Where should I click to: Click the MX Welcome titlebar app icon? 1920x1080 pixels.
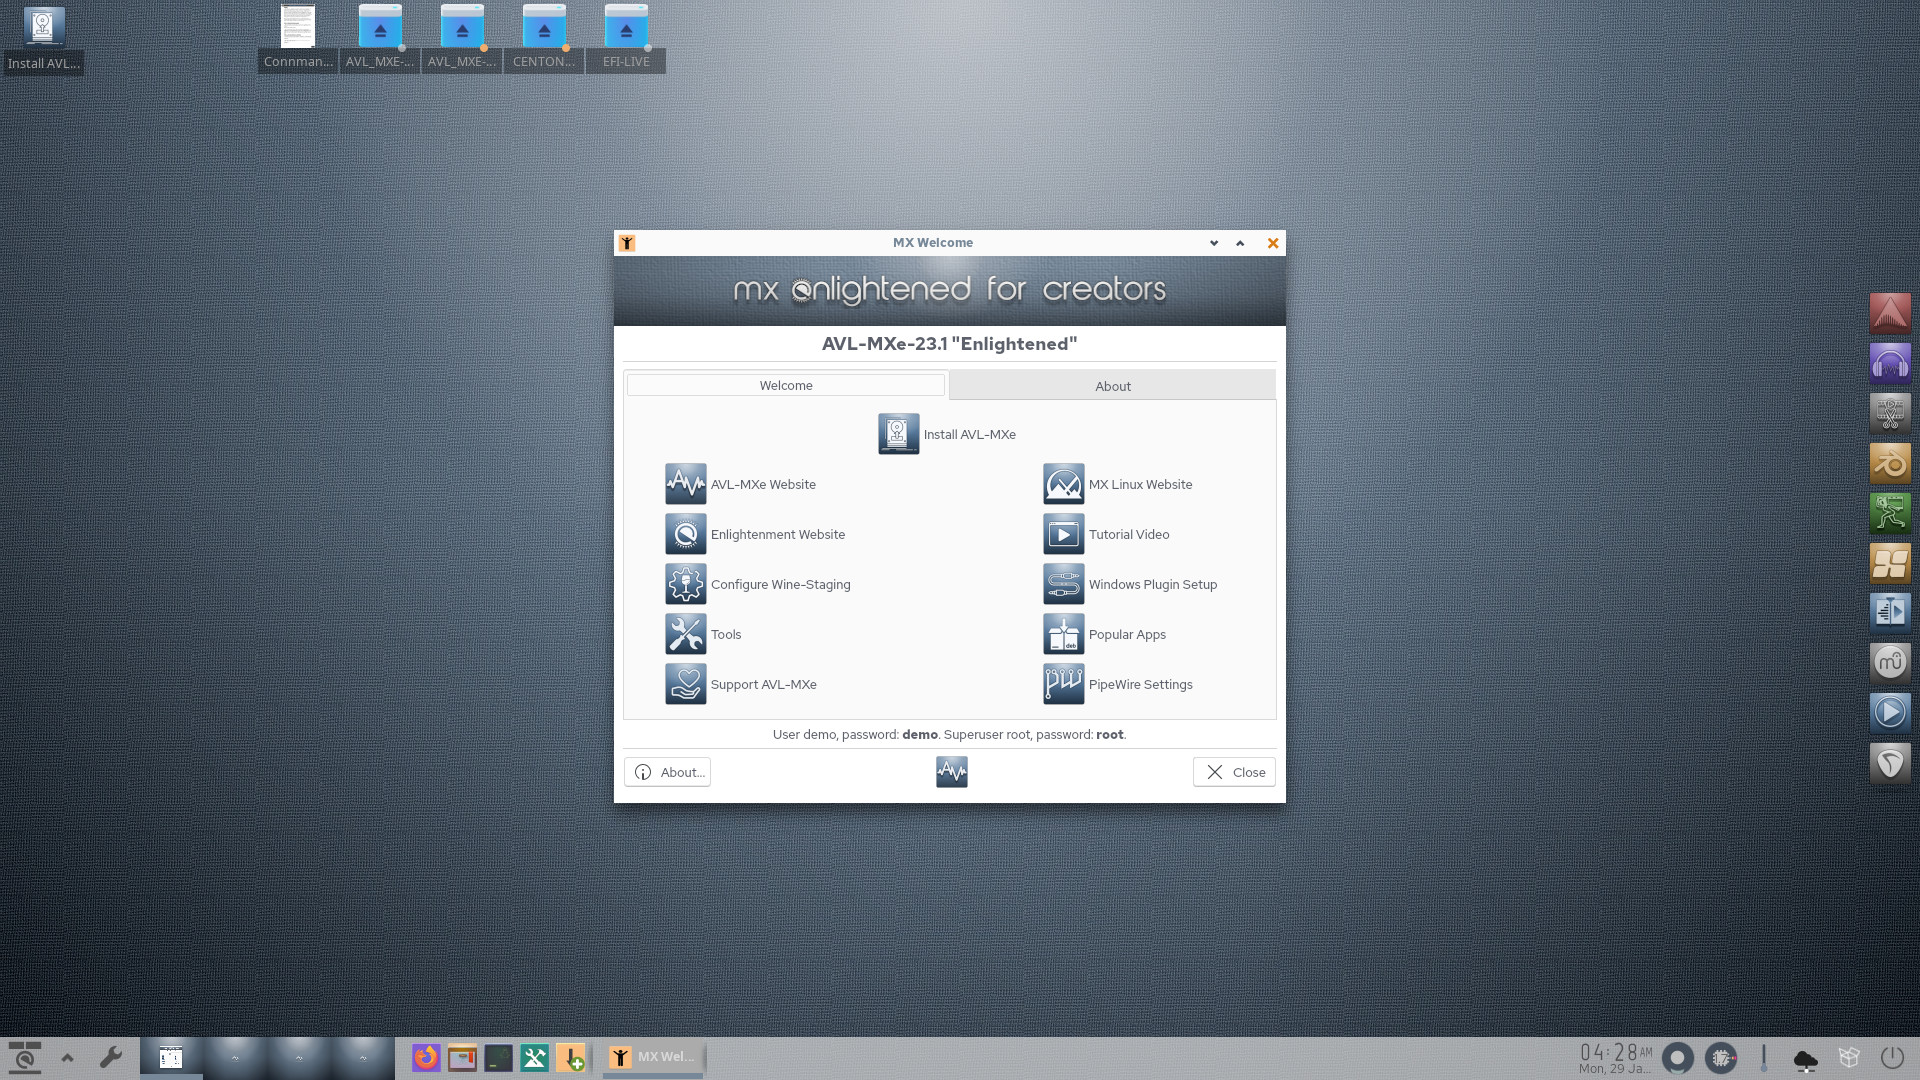627,243
